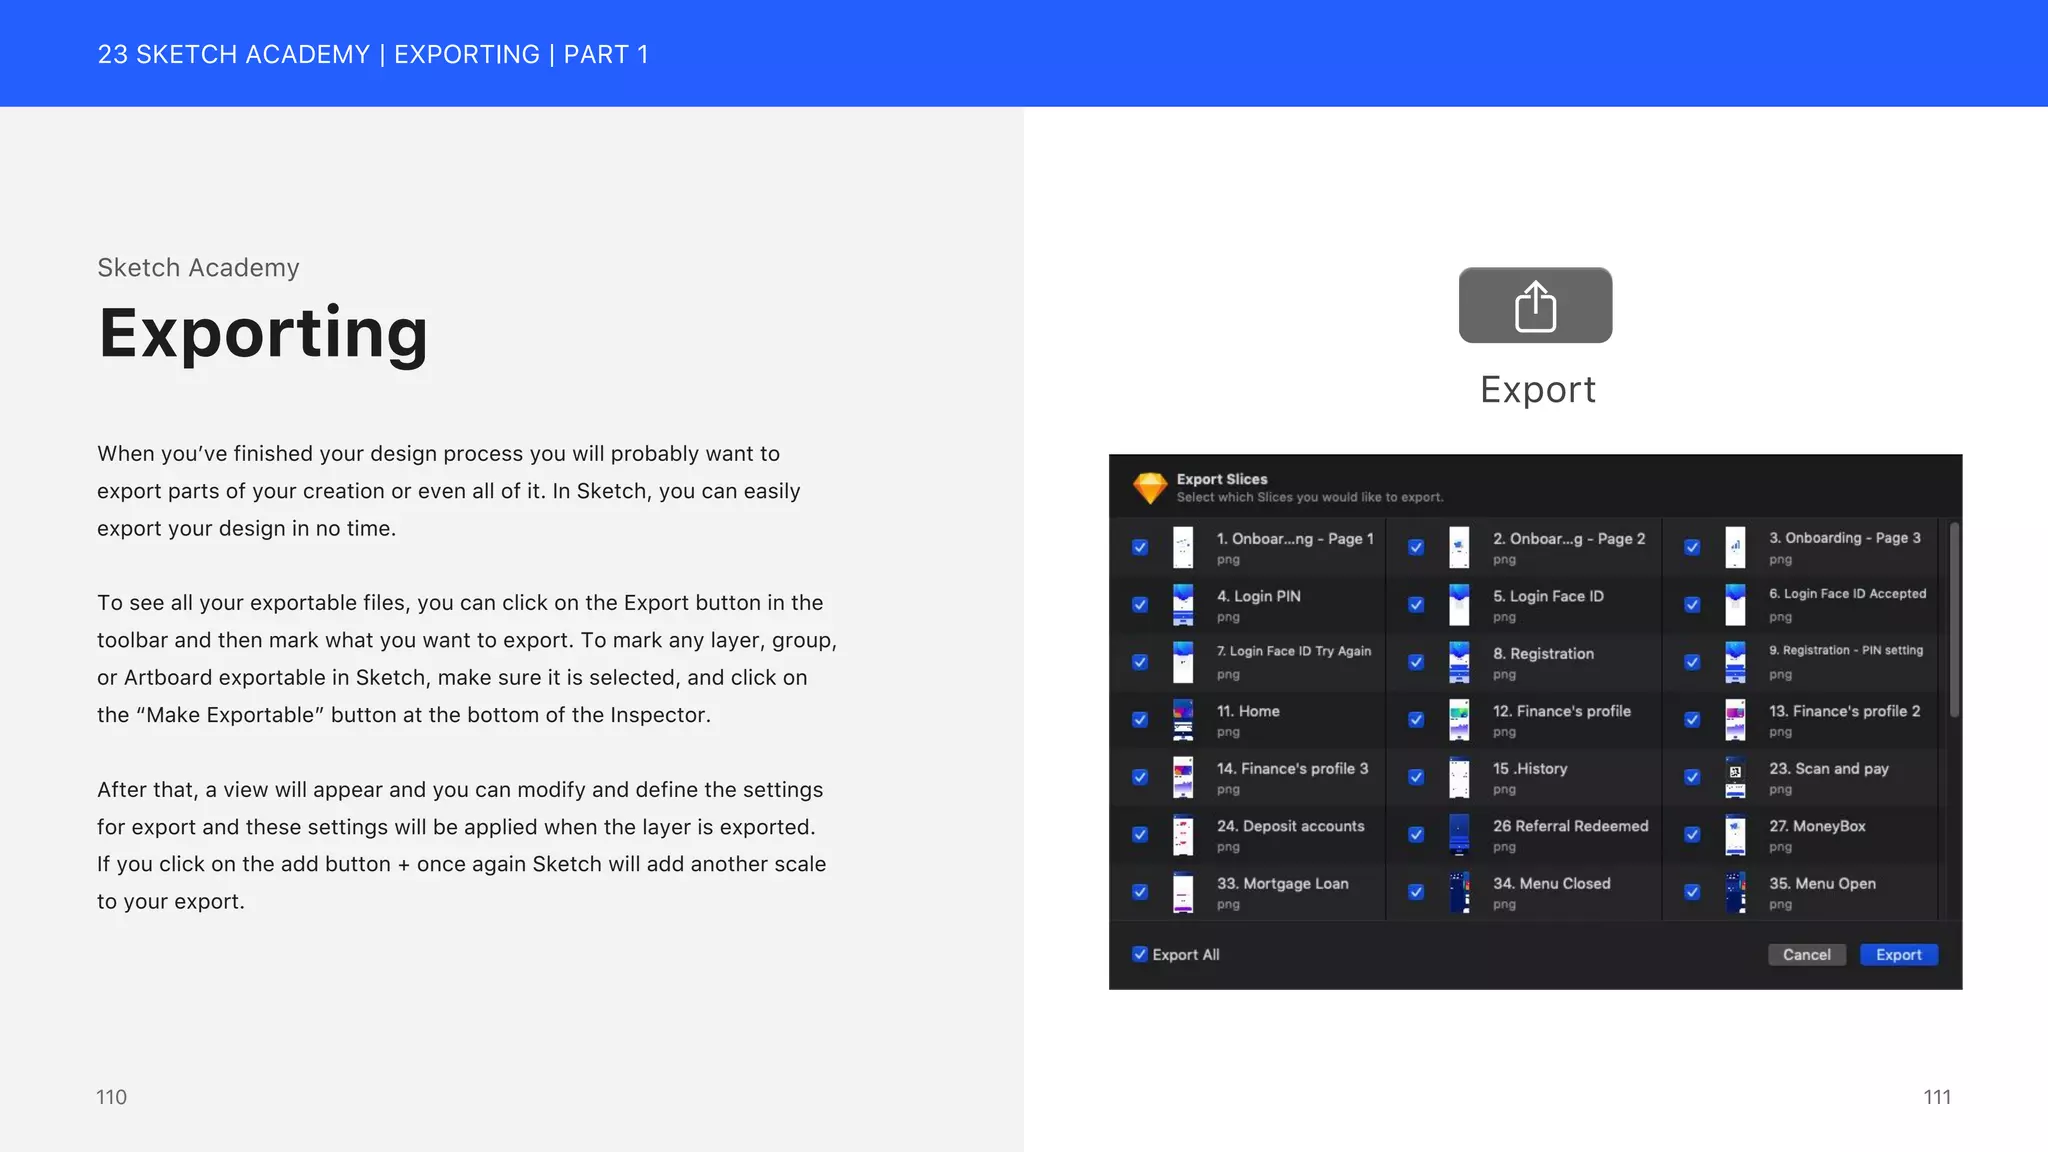2048x1152 pixels.
Task: Click the "4. Login PIN" slice name
Action: coord(1259,596)
